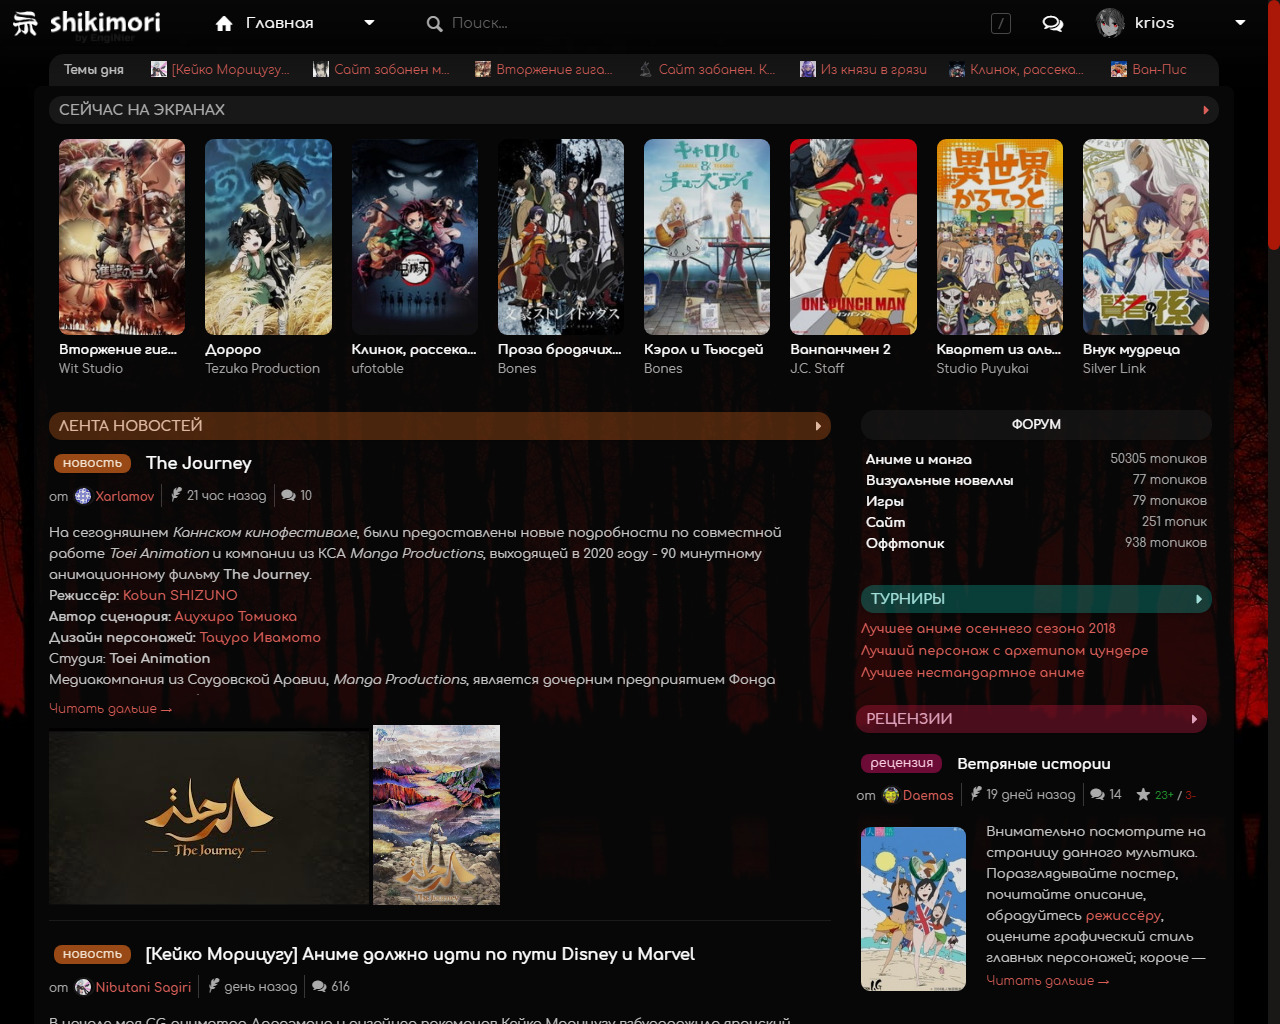Image resolution: width=1280 pixels, height=1024 pixels.
Task: Expand the СЕЙЧАС НА ЭКРАНАХ section arrow
Action: point(1206,110)
